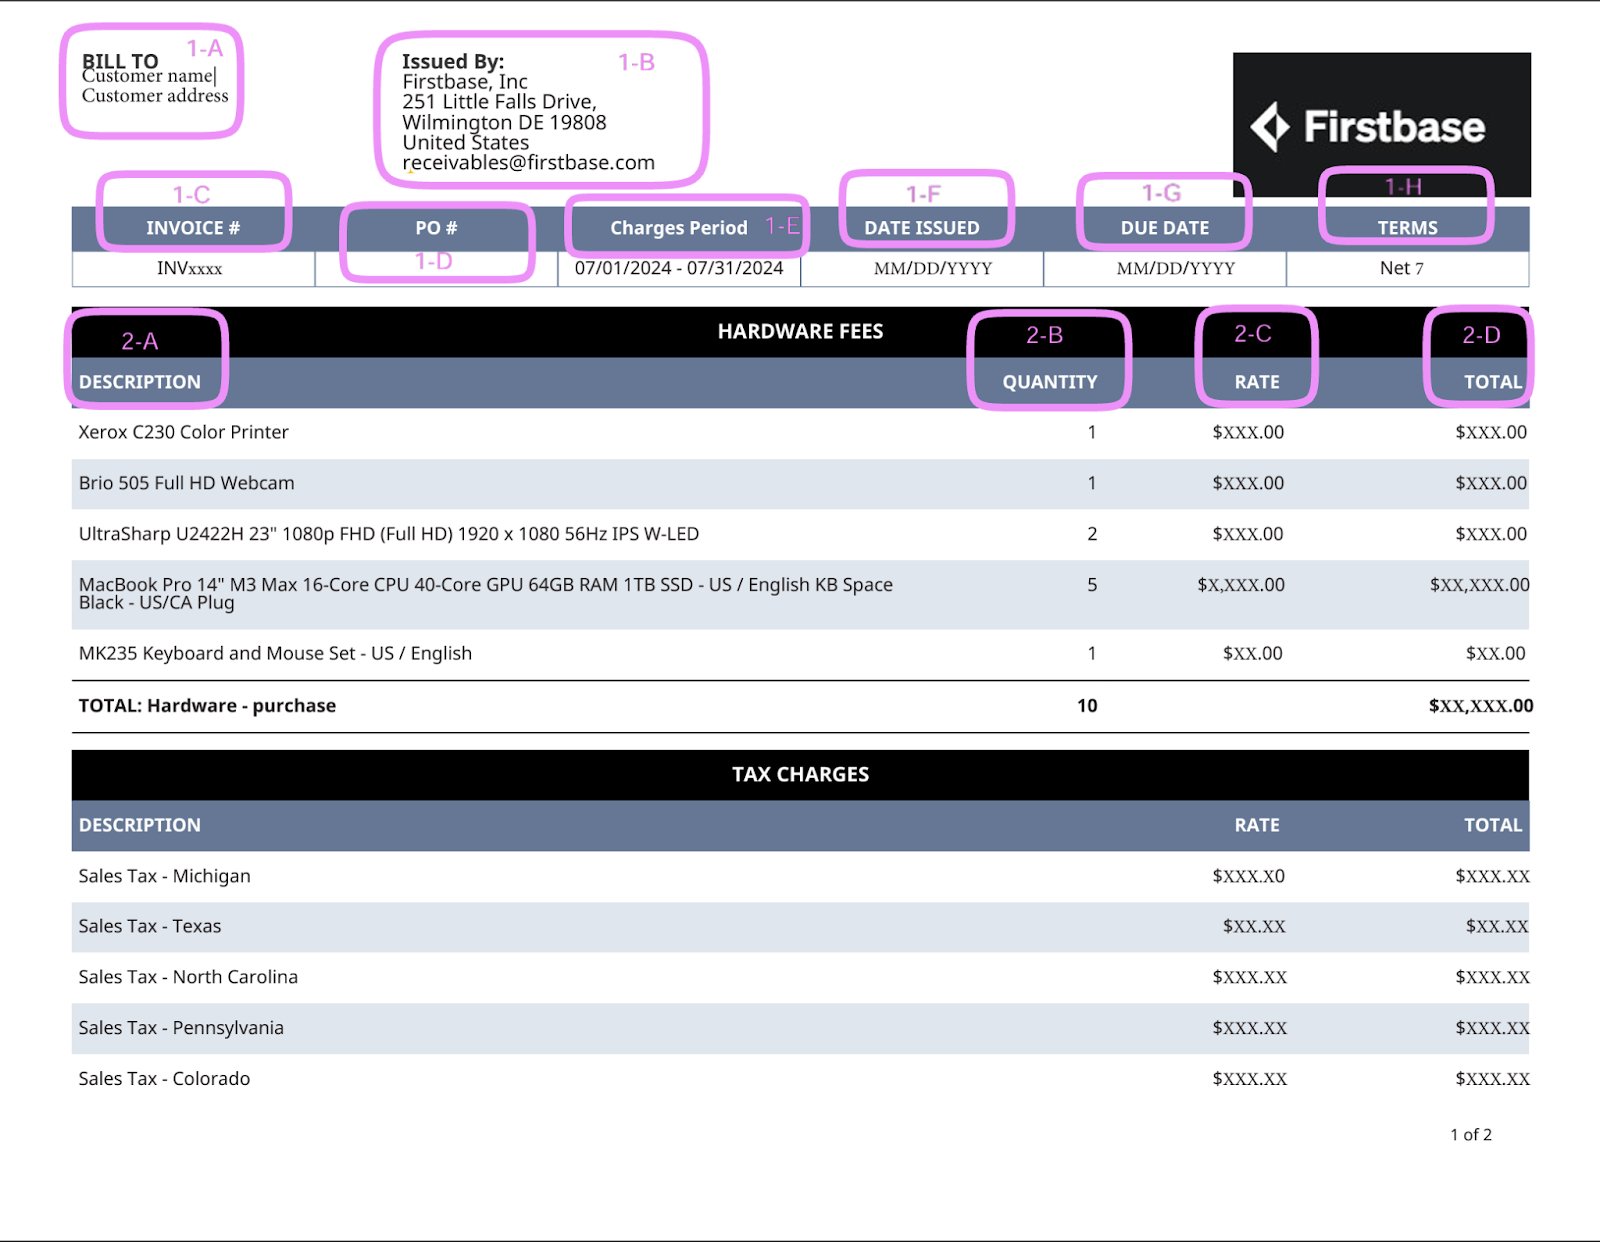Click the 'United States' line

point(466,142)
